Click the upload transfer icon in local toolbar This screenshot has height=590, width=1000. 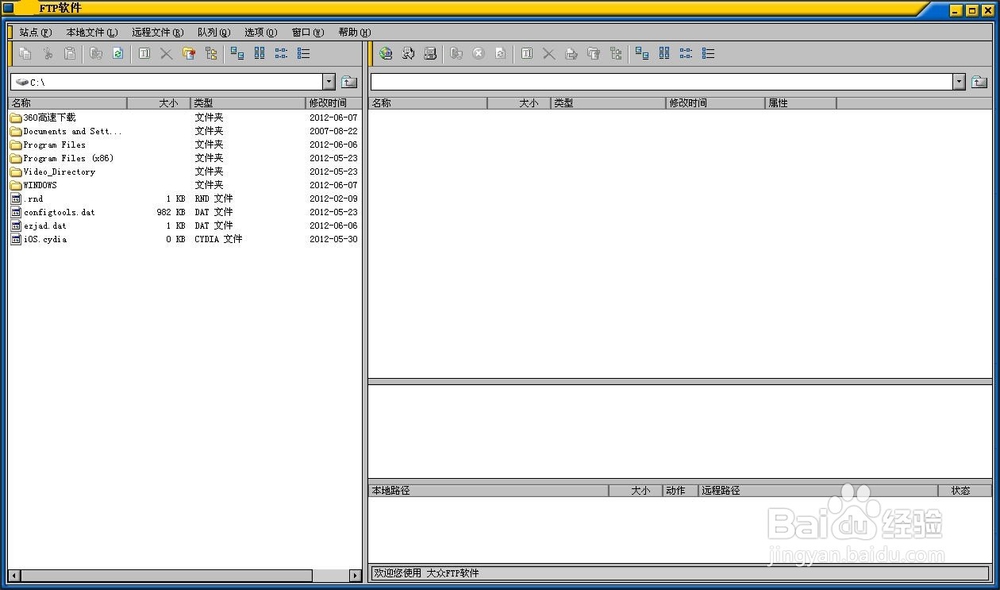tap(96, 54)
